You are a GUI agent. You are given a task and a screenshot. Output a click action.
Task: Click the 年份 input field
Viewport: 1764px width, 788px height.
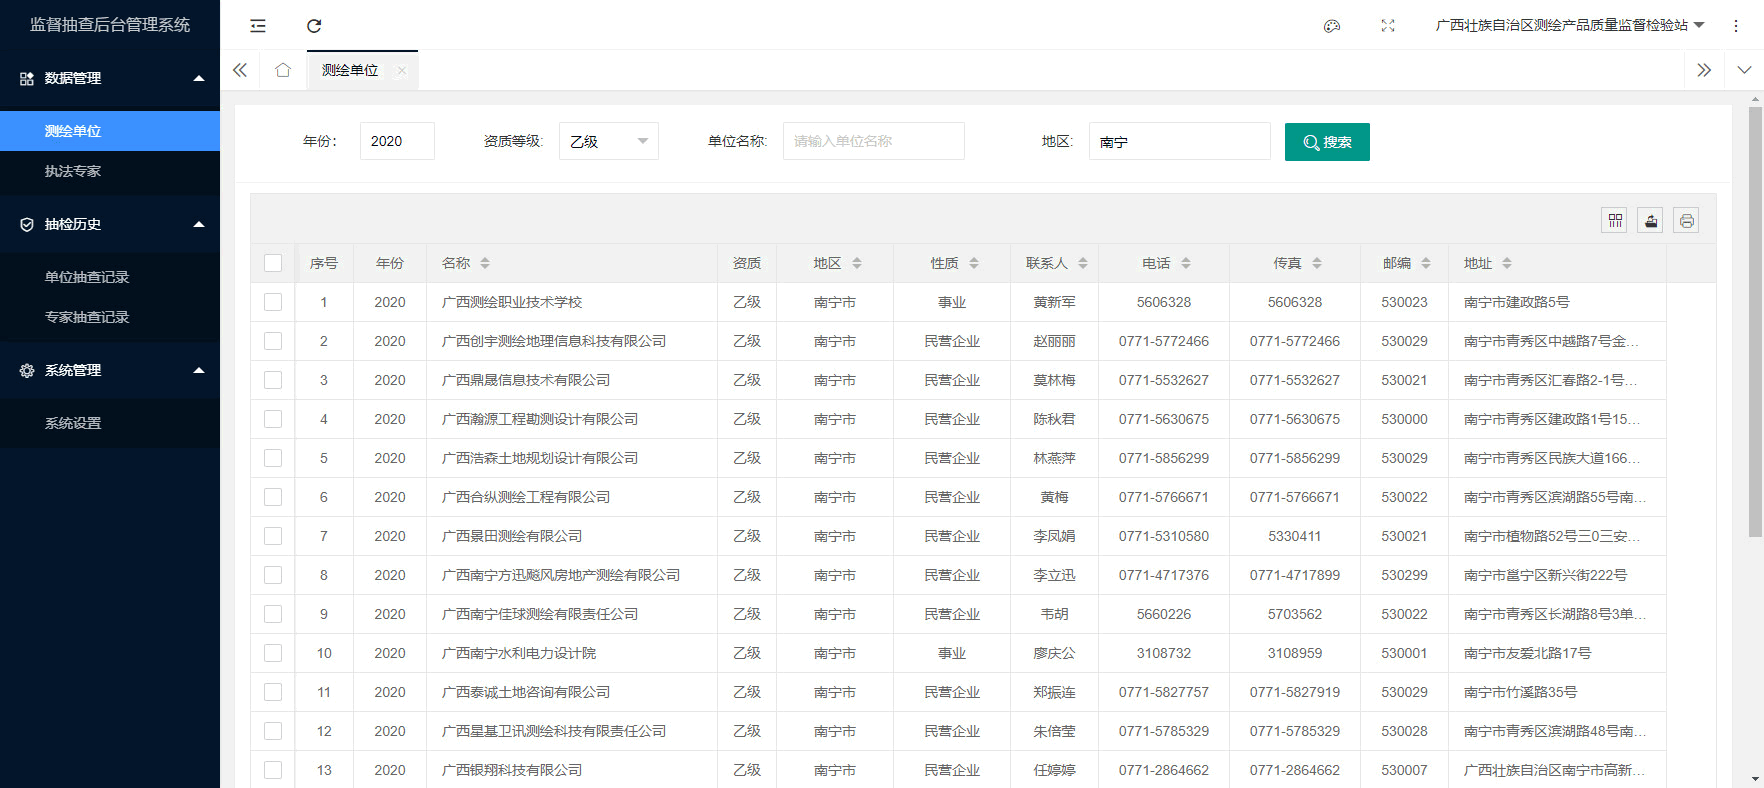[397, 141]
